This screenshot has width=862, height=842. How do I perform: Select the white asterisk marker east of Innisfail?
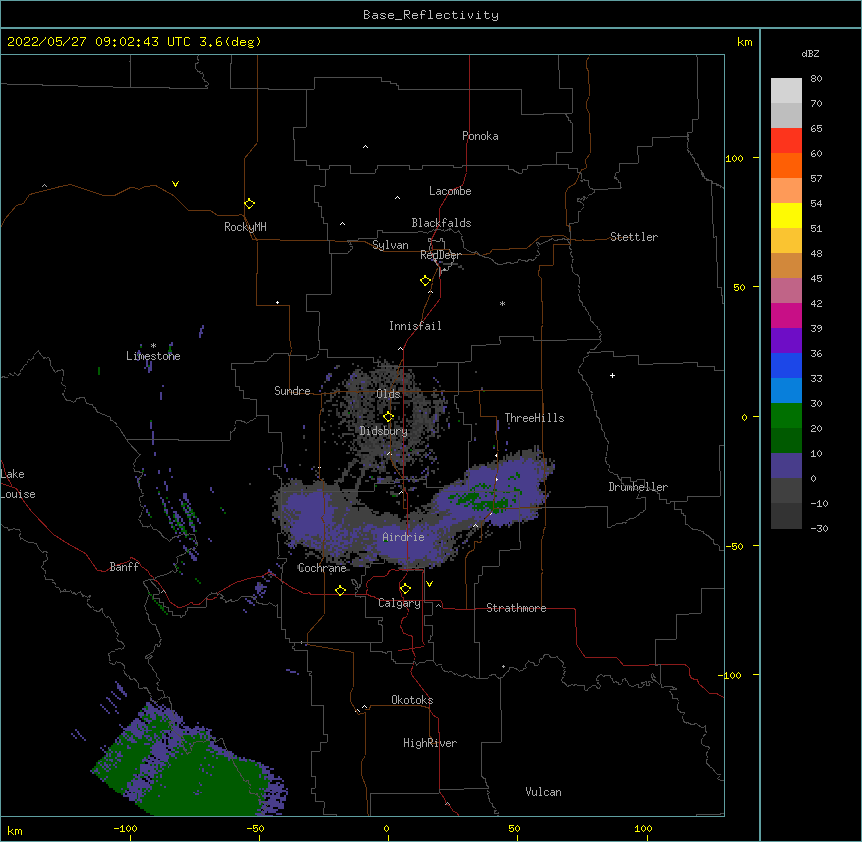click(502, 303)
